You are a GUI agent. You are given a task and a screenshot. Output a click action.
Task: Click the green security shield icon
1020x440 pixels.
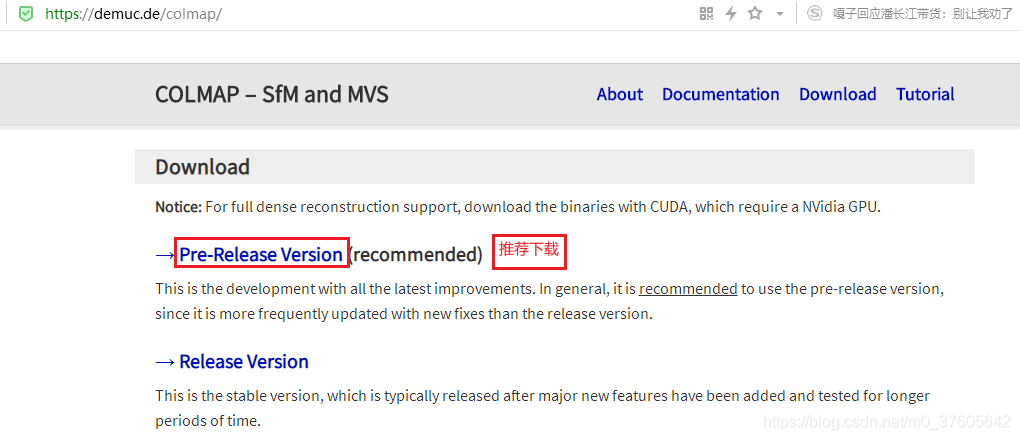point(25,14)
